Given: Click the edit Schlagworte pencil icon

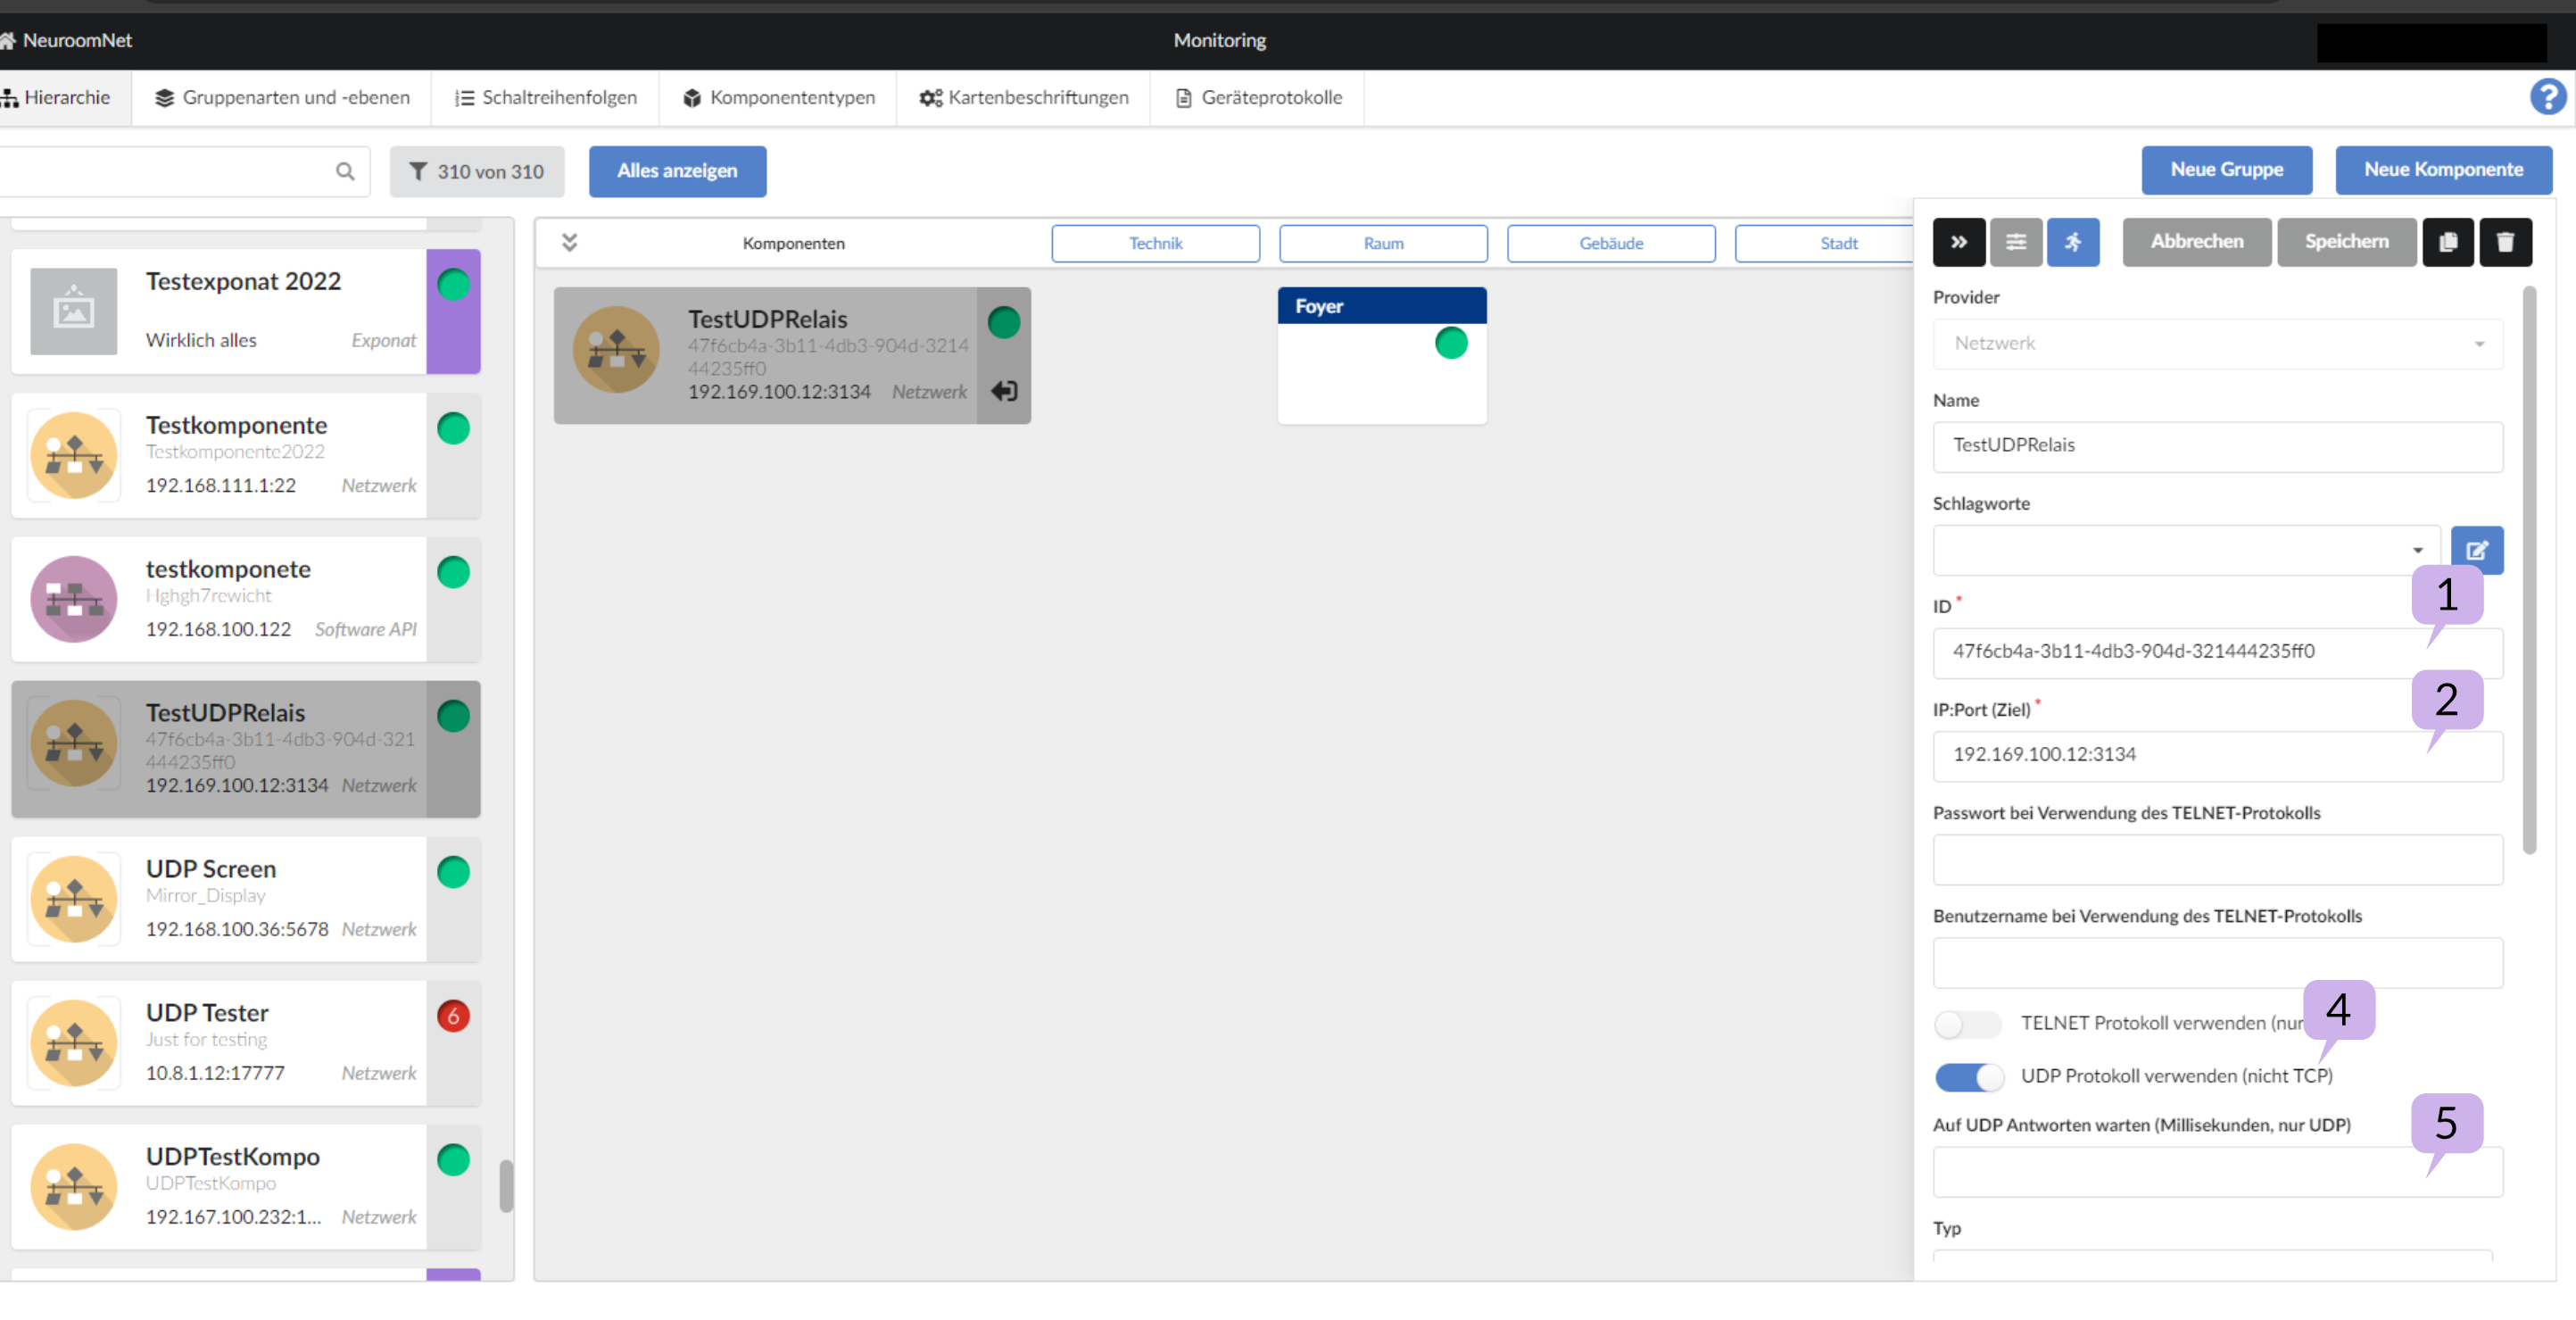Looking at the screenshot, I should point(2476,550).
